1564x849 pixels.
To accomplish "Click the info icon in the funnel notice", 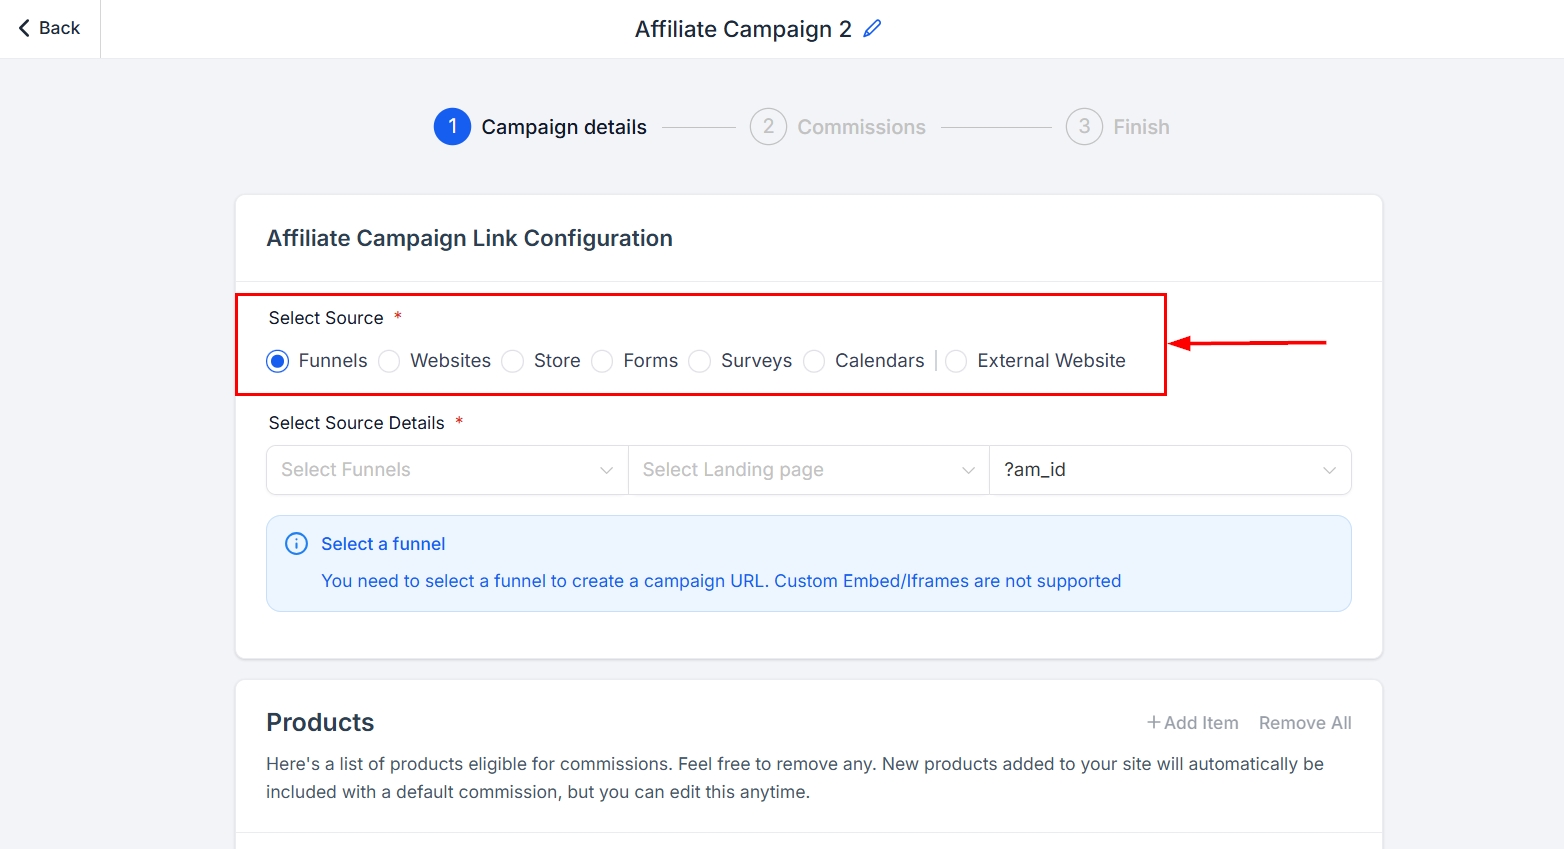I will pos(297,544).
